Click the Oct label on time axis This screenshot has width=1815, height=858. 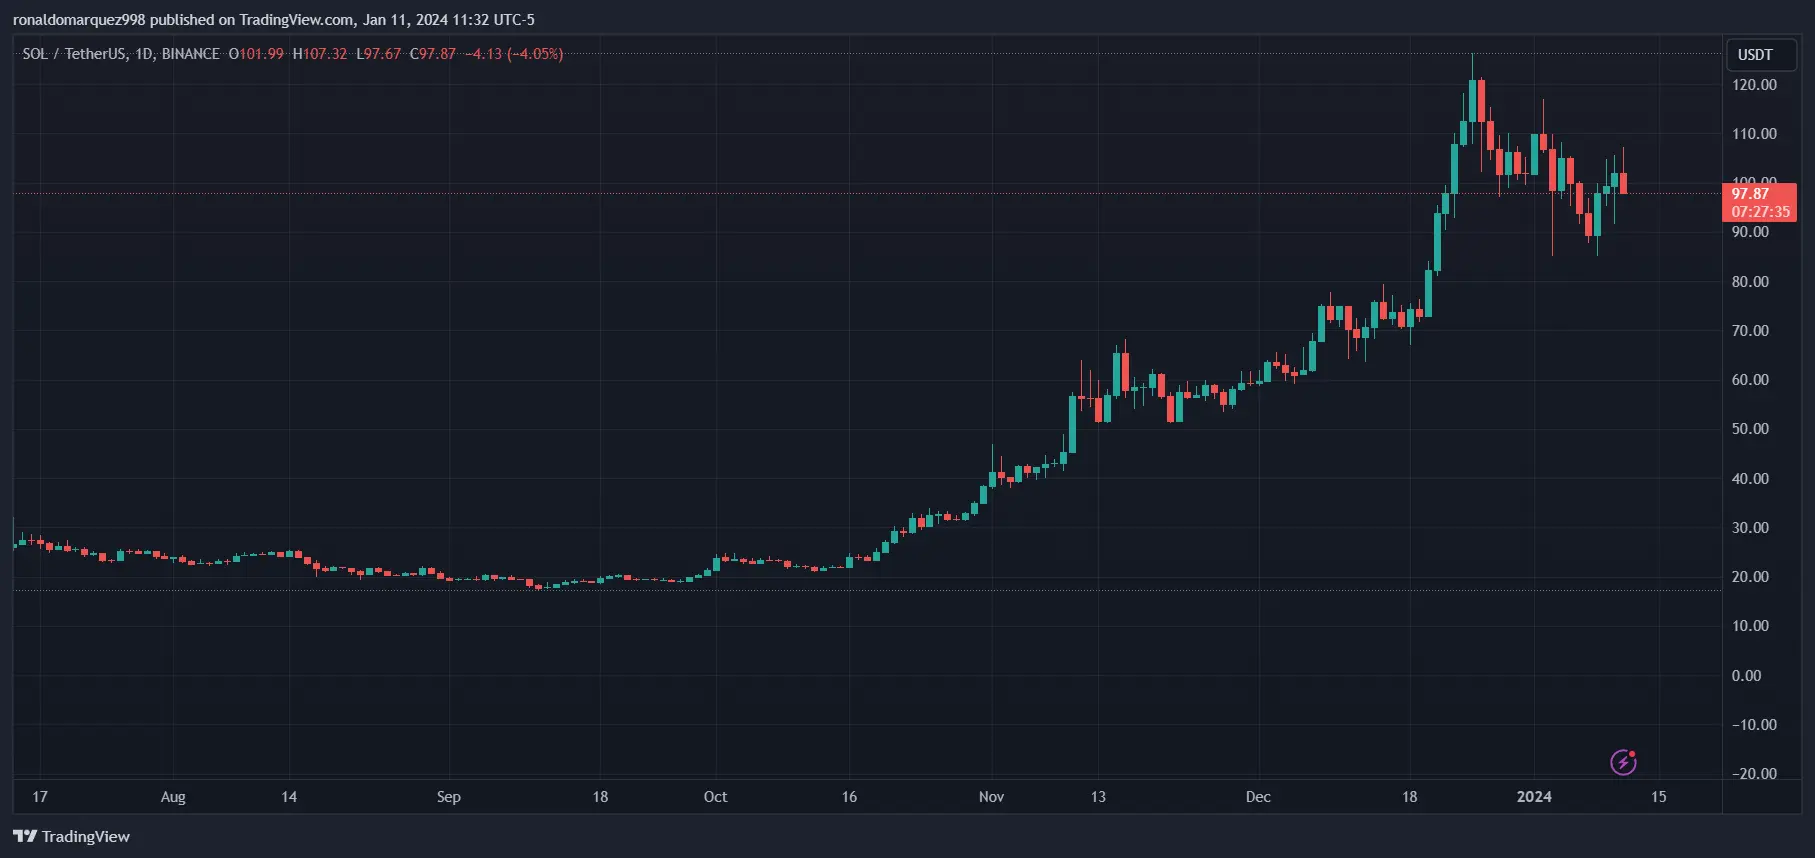pos(715,797)
